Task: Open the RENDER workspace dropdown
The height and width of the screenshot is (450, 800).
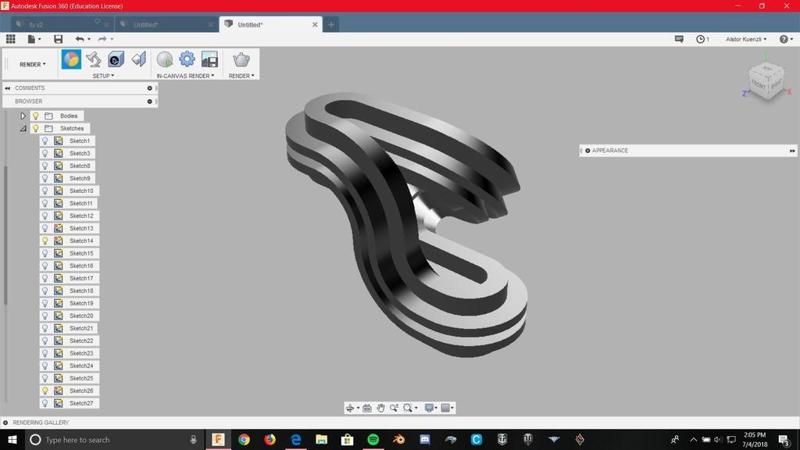Action: [33, 64]
